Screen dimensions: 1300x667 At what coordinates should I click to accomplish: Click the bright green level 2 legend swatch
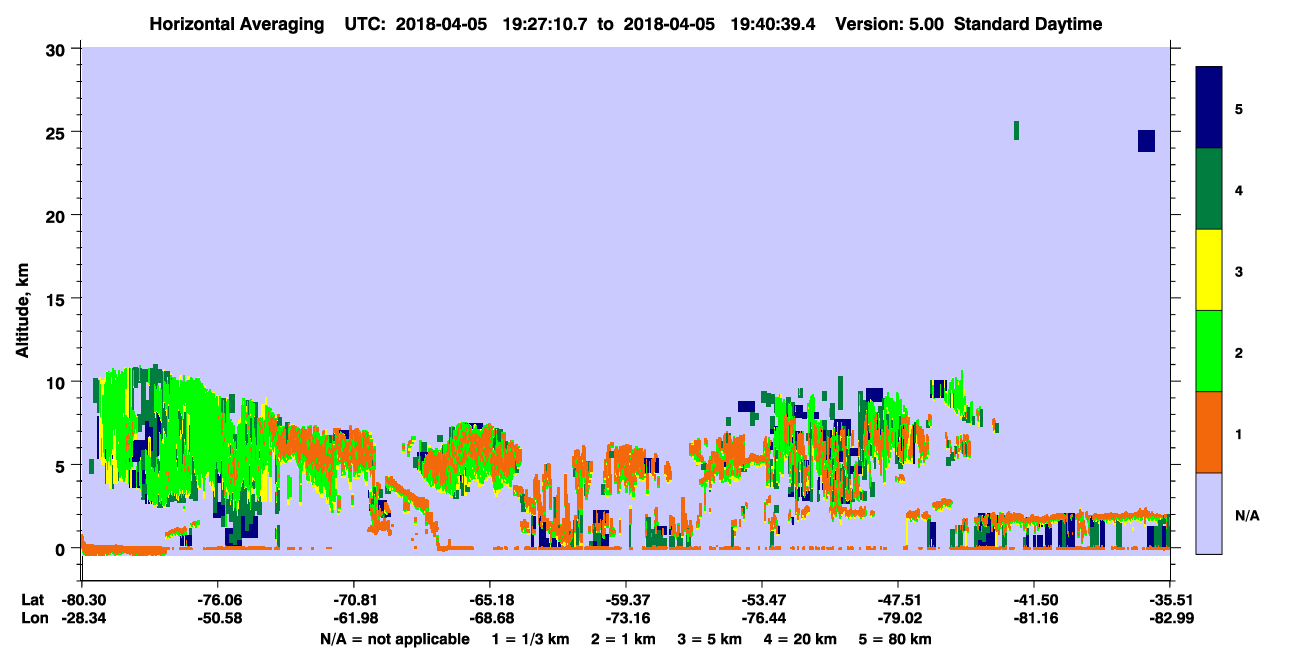click(x=1209, y=351)
